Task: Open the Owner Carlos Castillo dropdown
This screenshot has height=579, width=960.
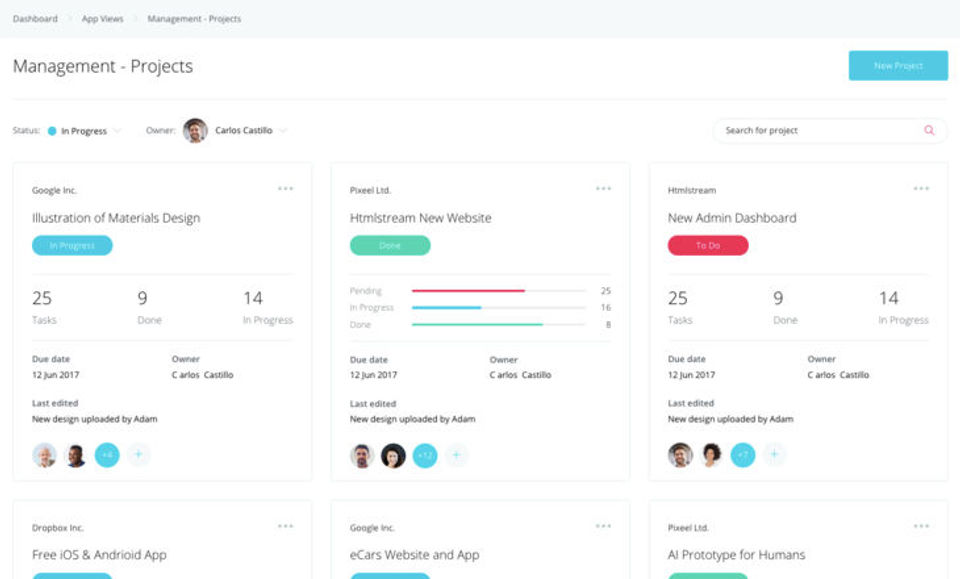Action: pos(235,130)
